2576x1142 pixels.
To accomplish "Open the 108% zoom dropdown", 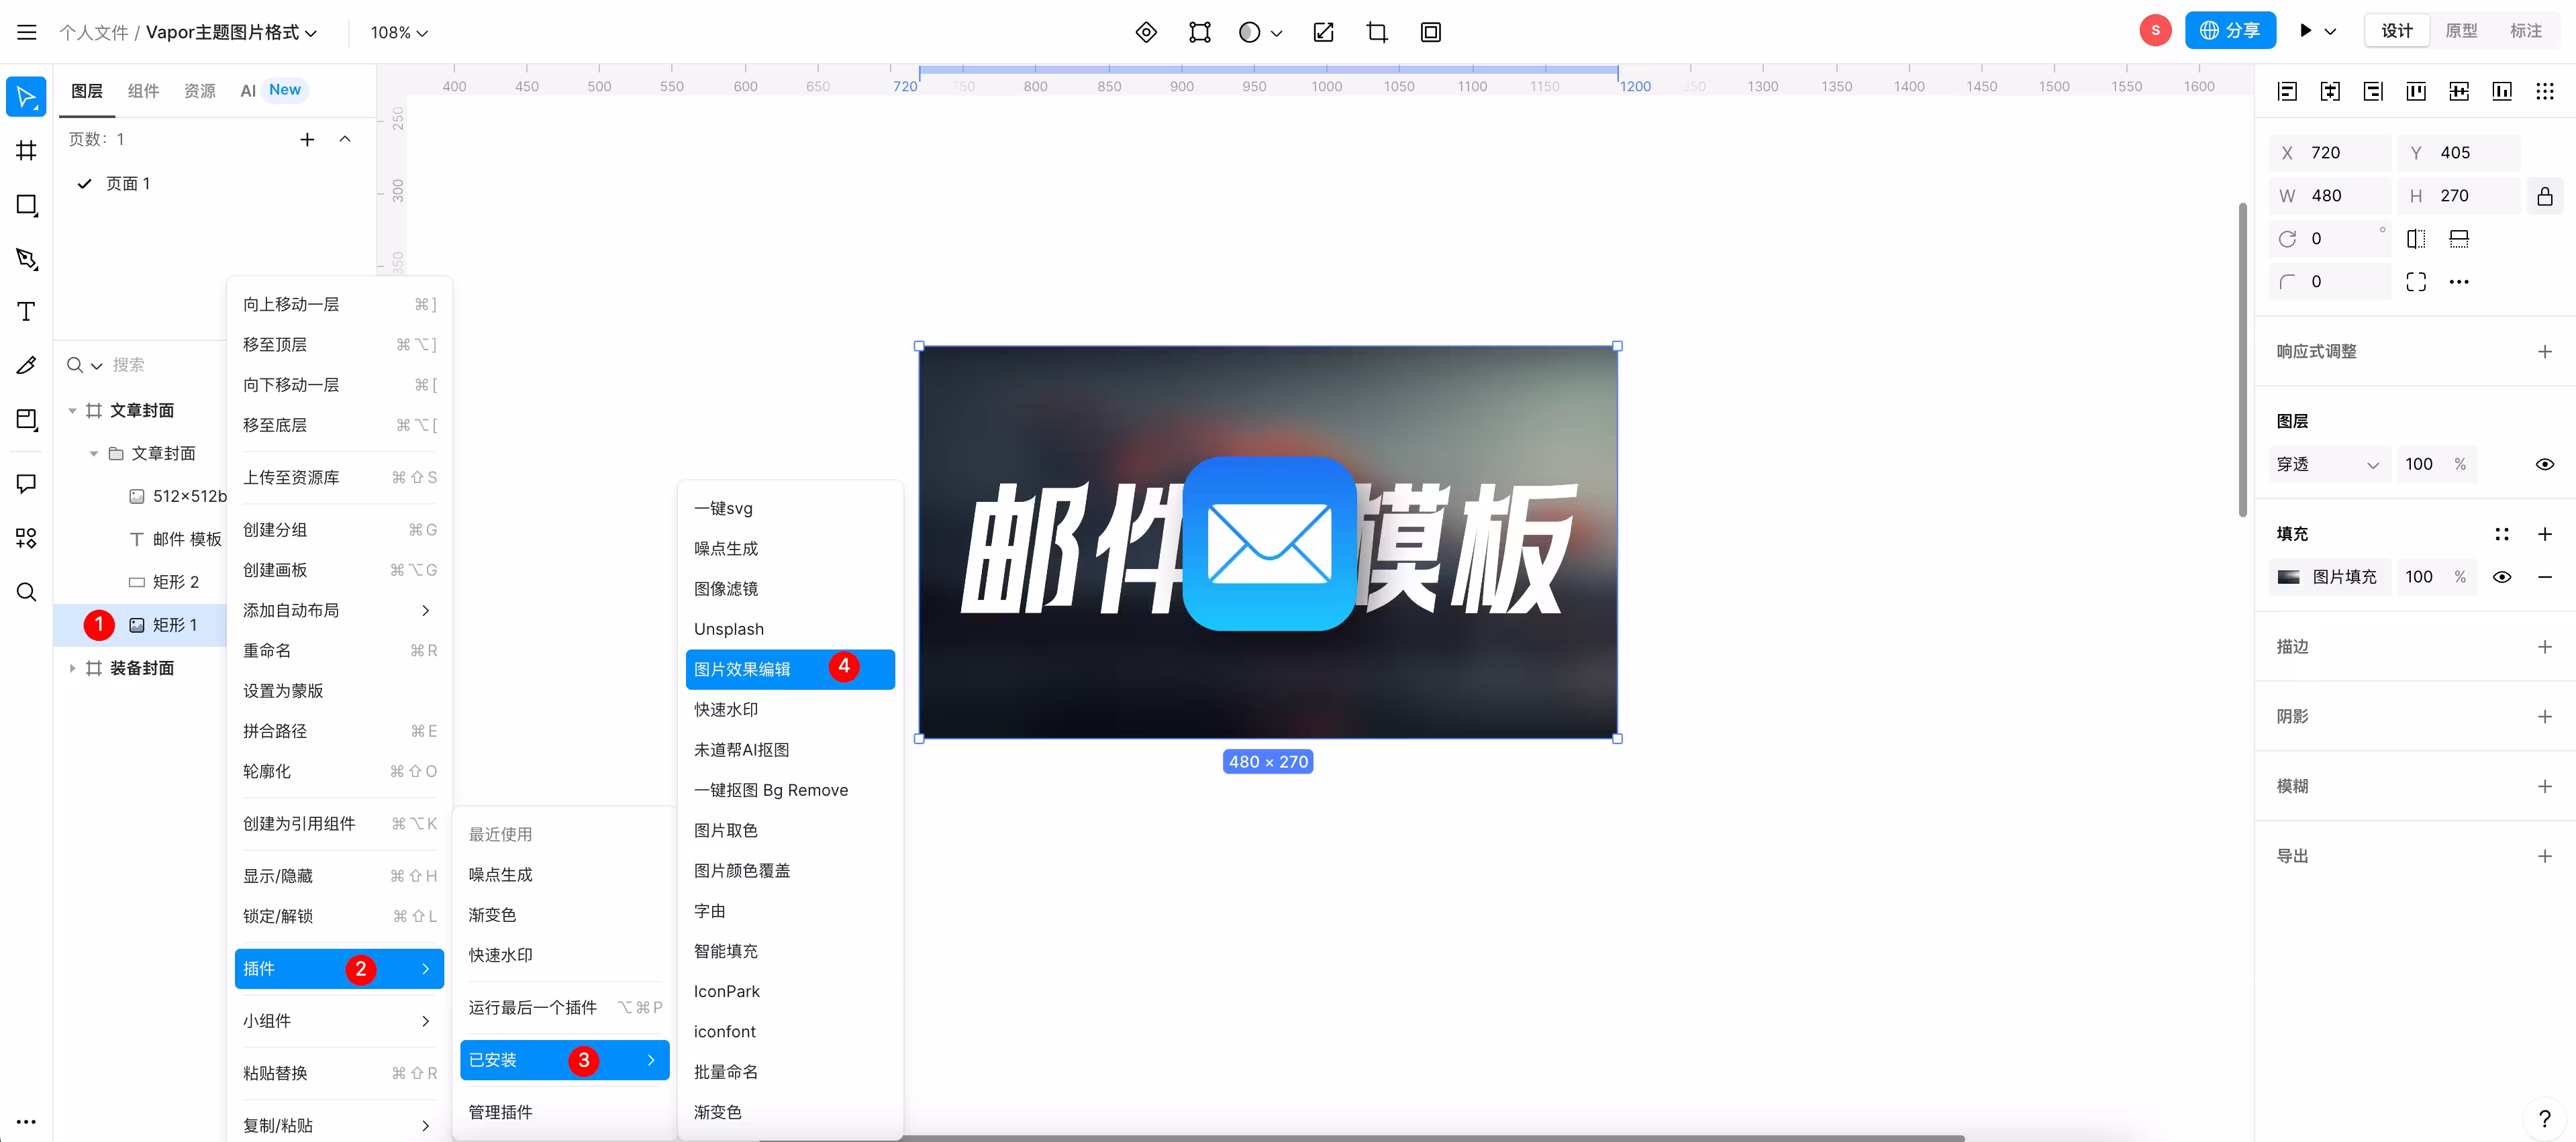I will click(x=399, y=32).
